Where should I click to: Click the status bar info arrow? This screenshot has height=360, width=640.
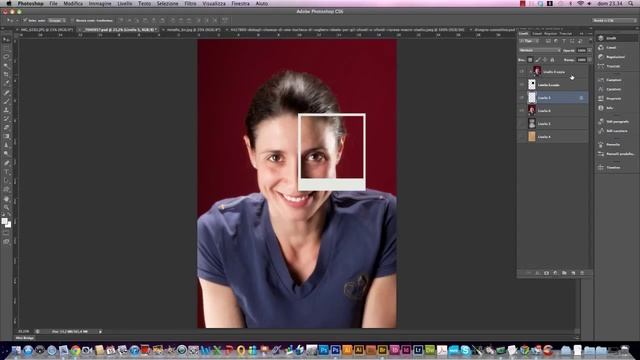tap(100, 331)
